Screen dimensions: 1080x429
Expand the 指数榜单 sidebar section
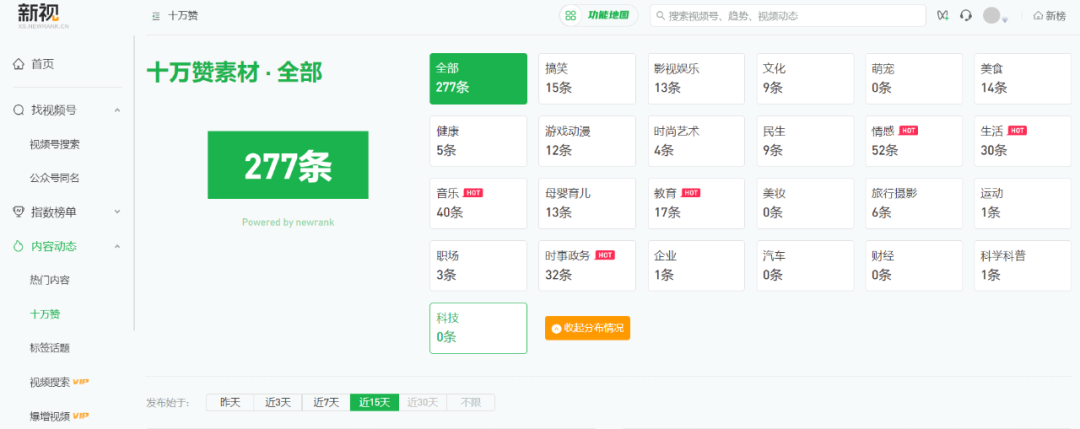117,212
